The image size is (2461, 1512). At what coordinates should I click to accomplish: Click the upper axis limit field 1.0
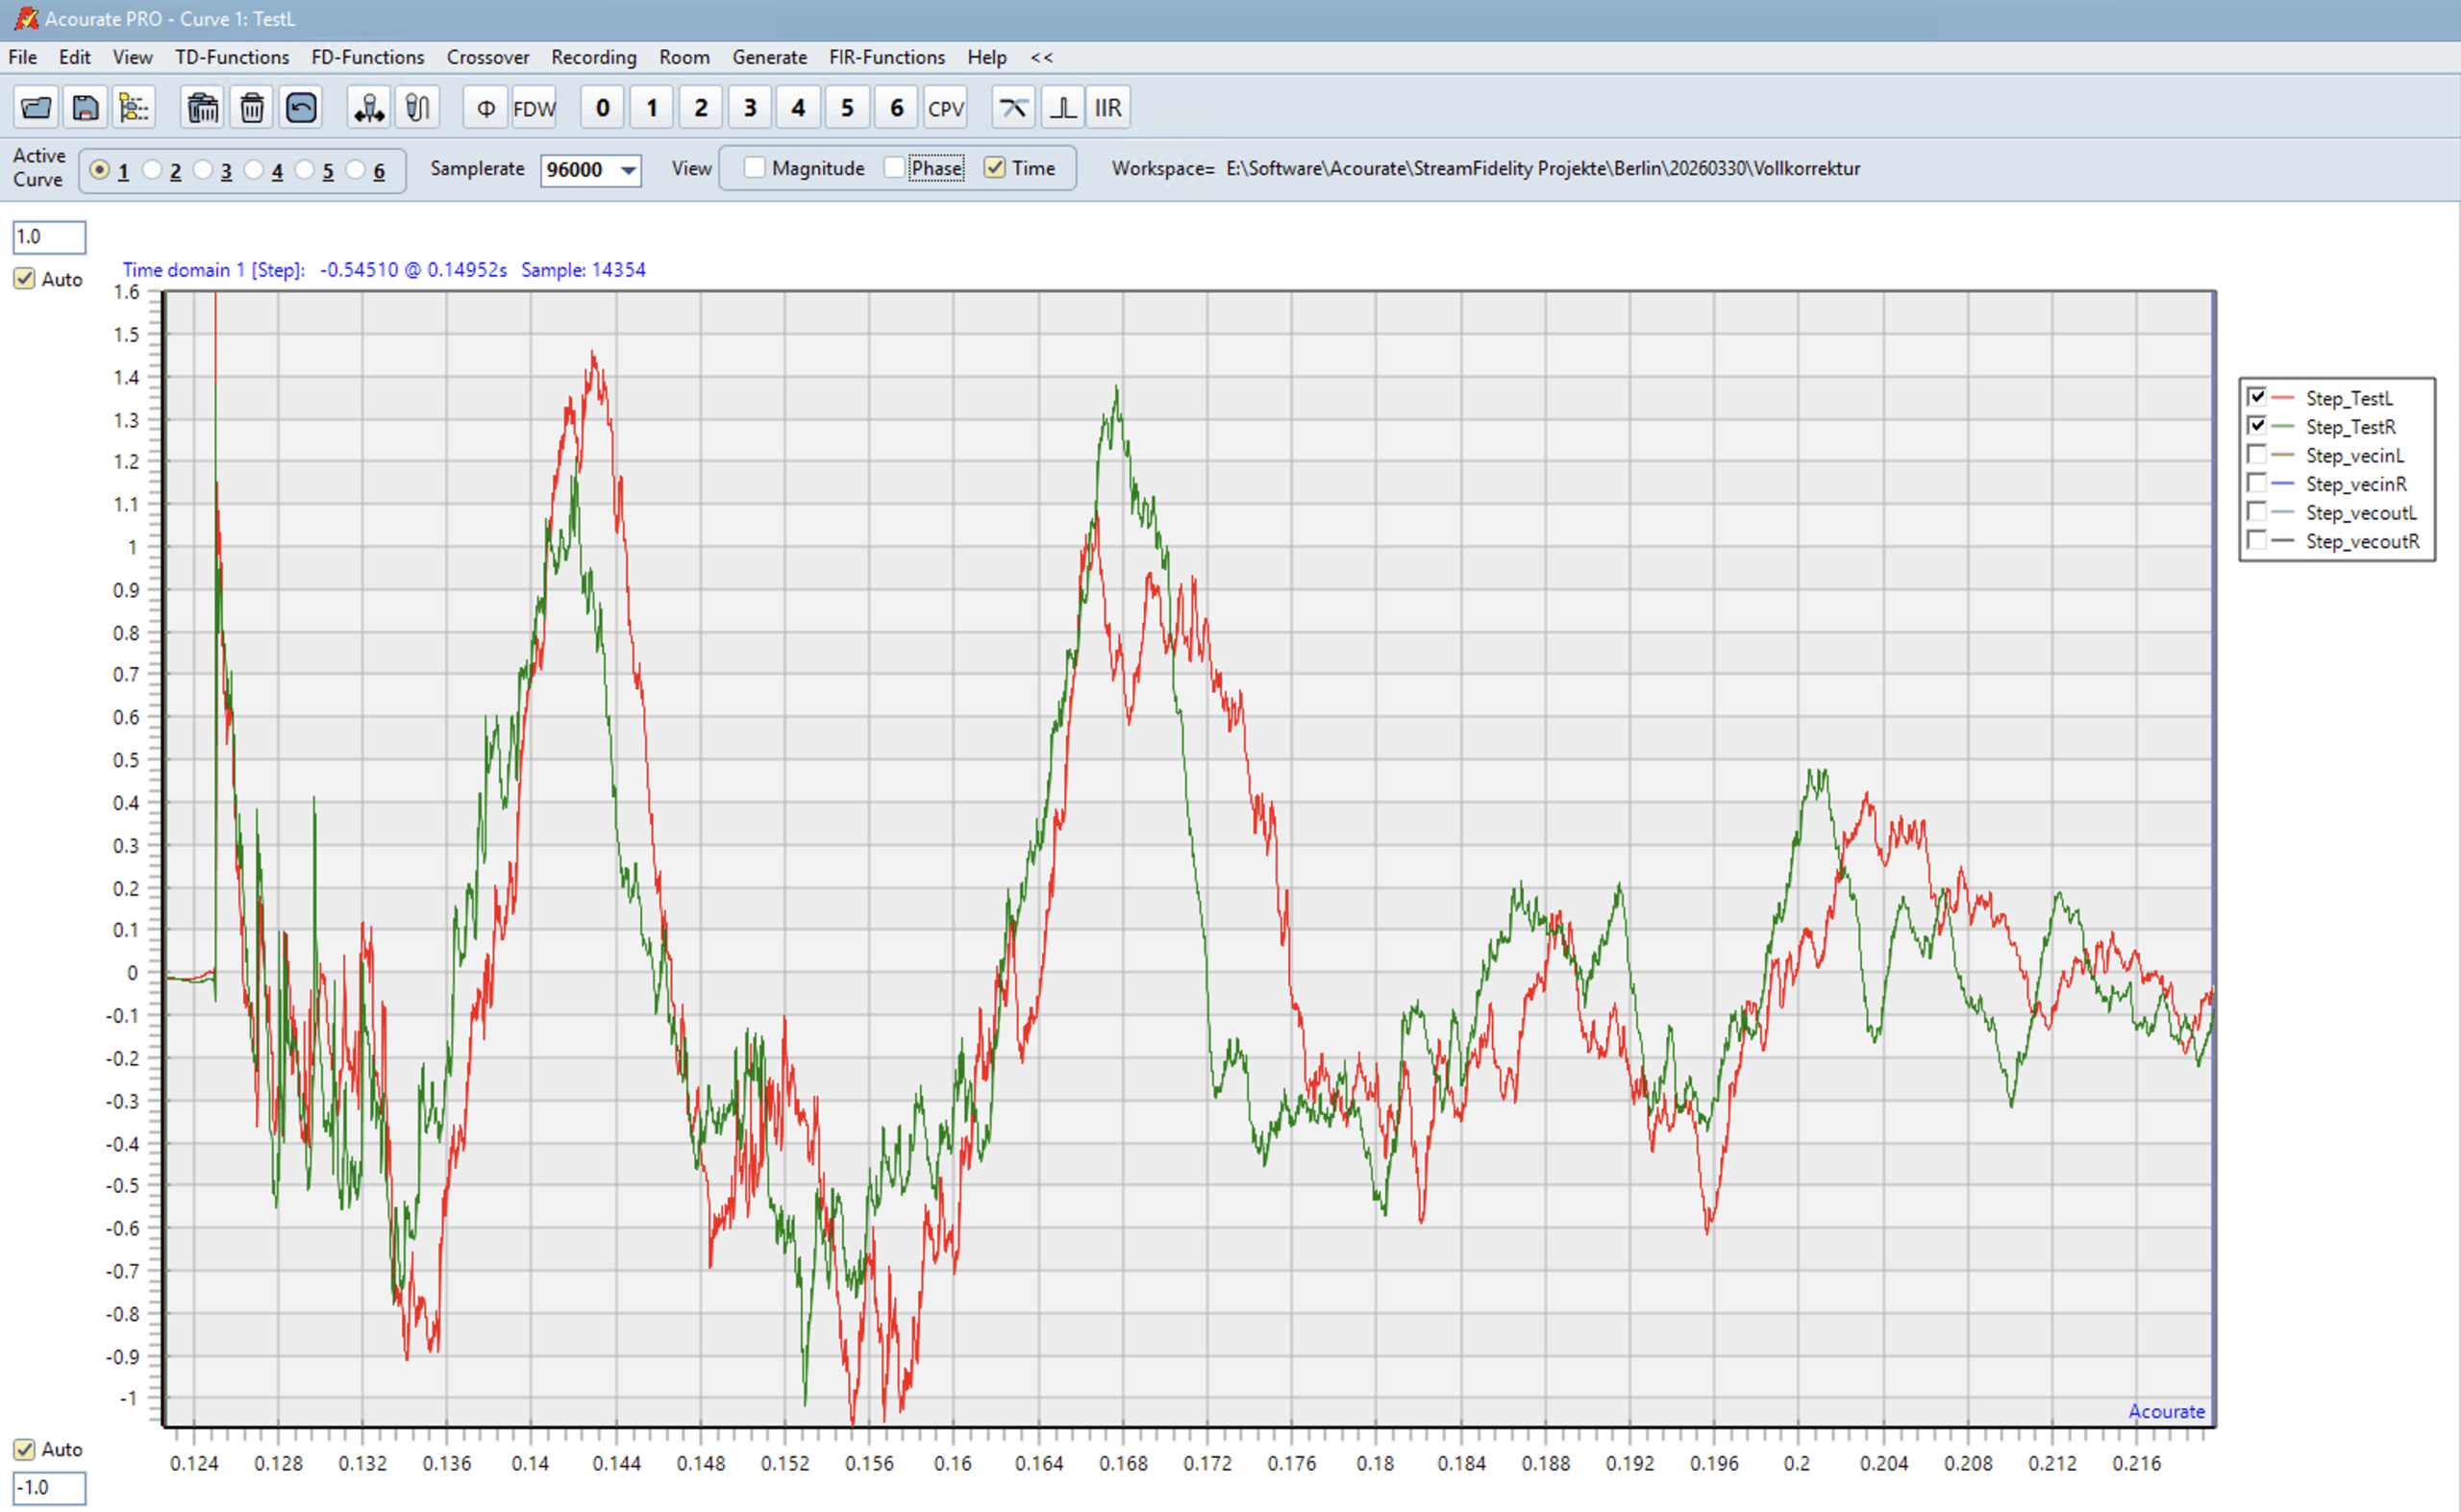(x=48, y=237)
